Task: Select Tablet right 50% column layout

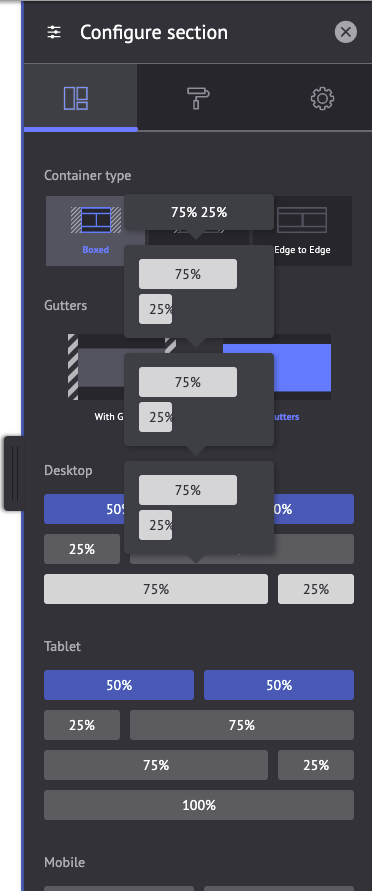Action: pos(279,685)
